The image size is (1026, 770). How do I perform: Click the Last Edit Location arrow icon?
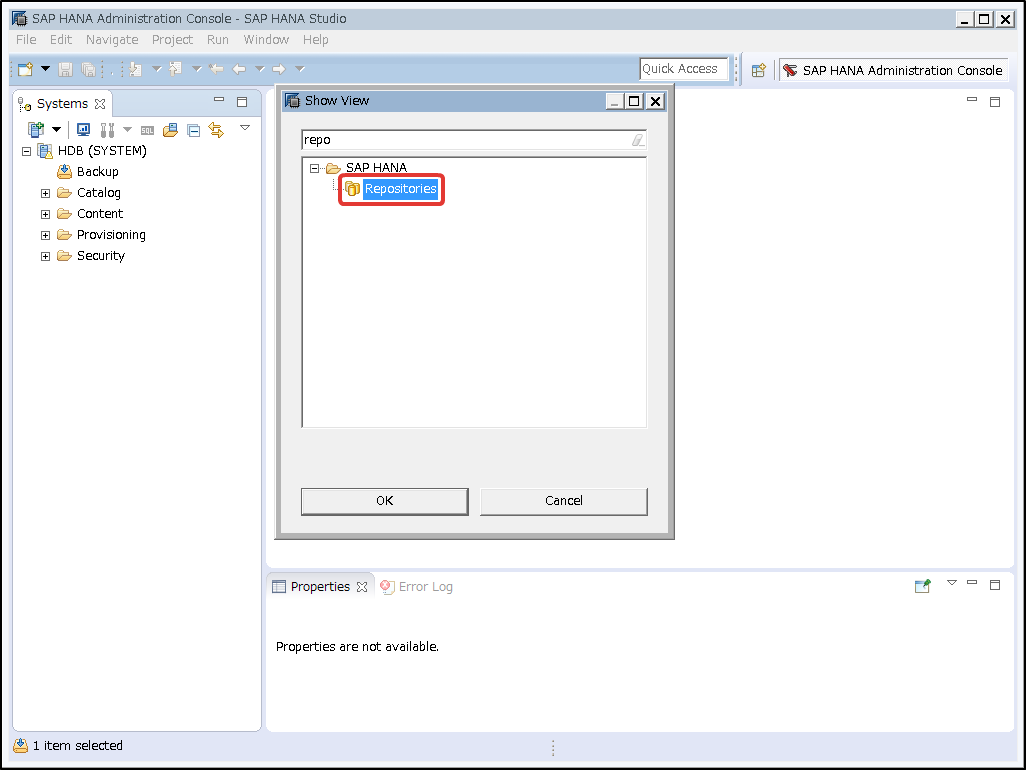(216, 69)
